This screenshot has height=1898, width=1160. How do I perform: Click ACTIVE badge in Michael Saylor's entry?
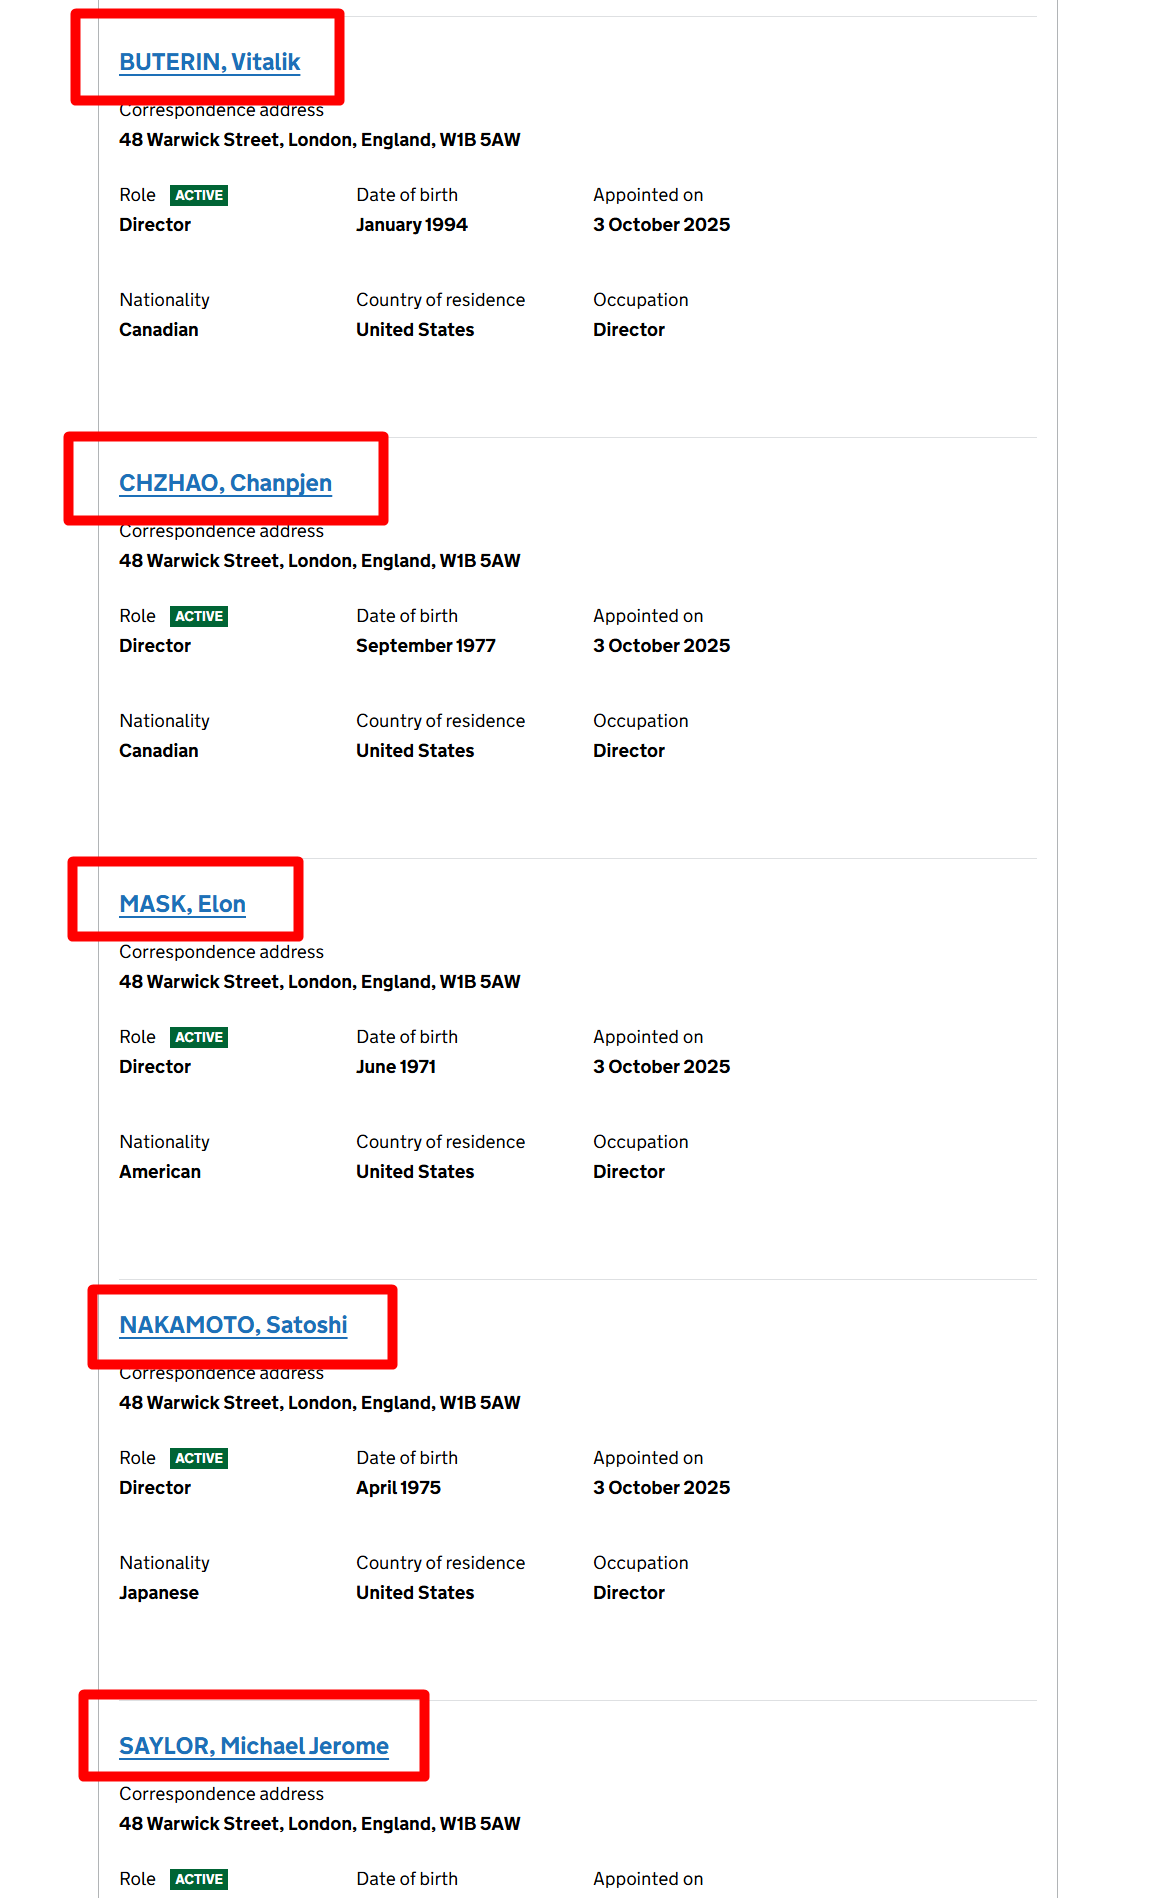pyautogui.click(x=199, y=1879)
